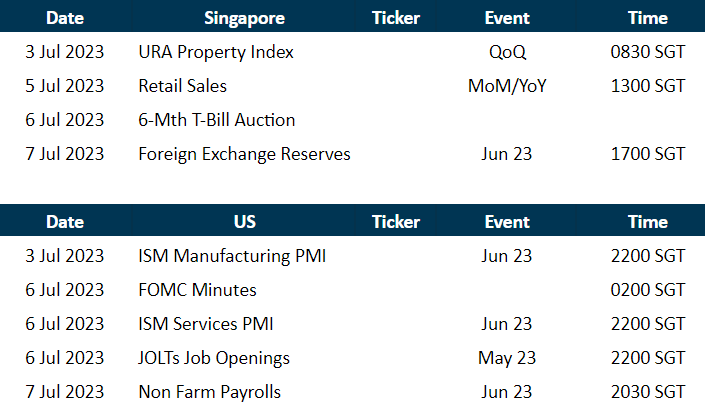Screen dimensions: 705x406
Task: Click the Foreign Exchange Reserves entry
Action: coord(244,154)
